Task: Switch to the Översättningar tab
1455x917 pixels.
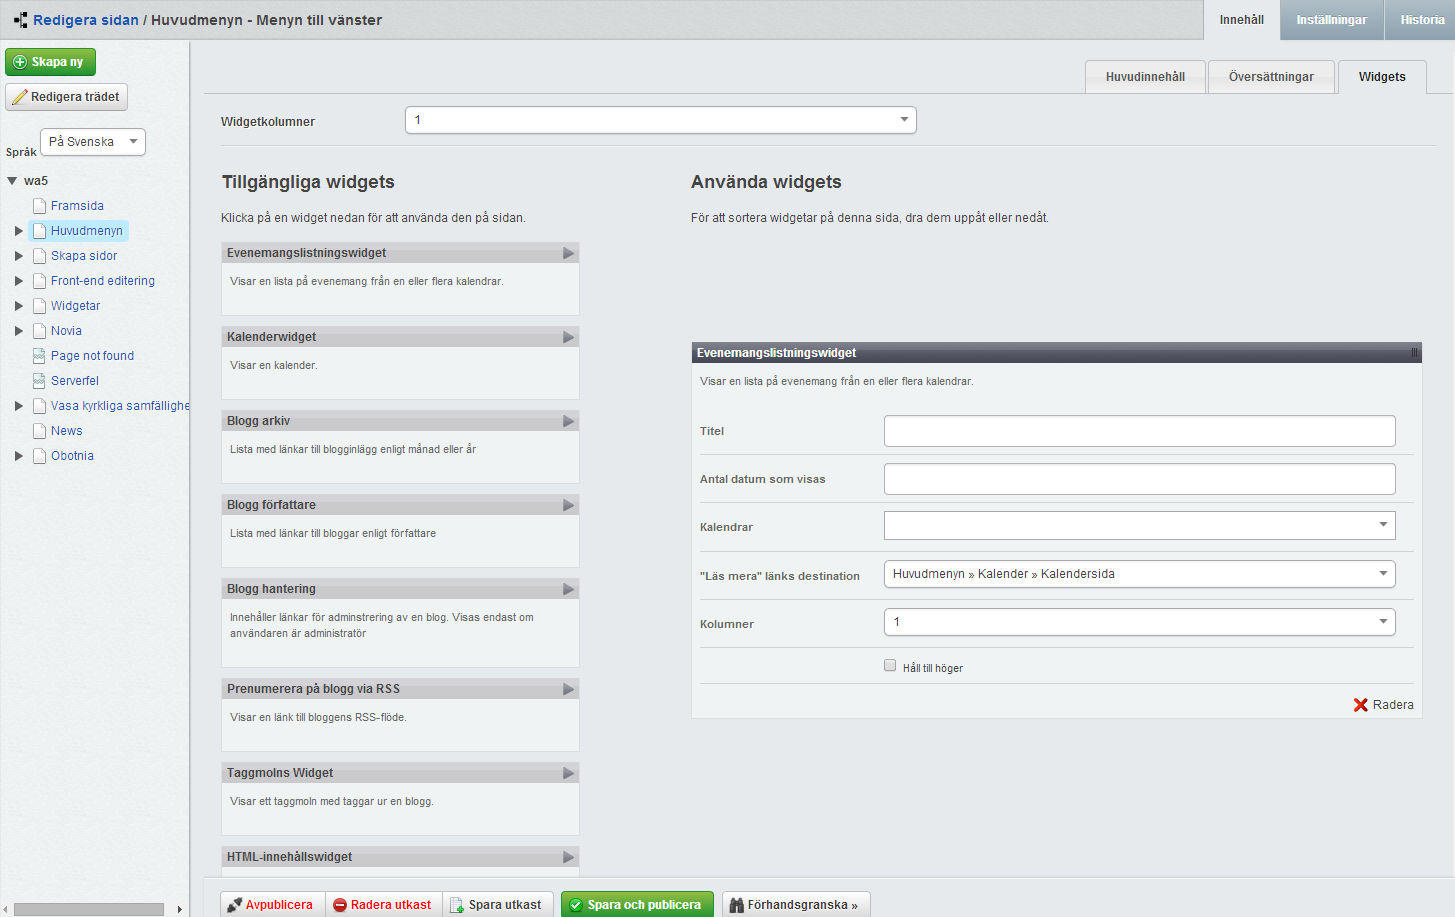Action: point(1271,77)
